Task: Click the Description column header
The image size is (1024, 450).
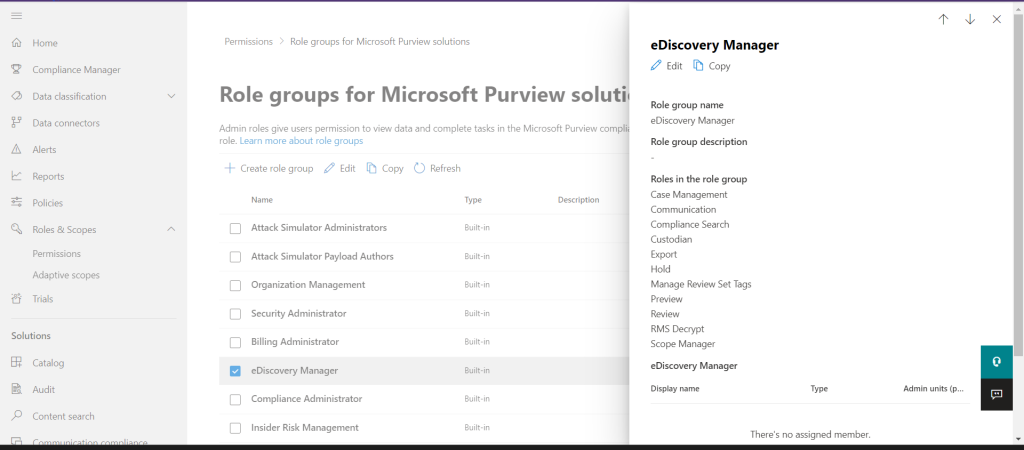Action: click(579, 200)
